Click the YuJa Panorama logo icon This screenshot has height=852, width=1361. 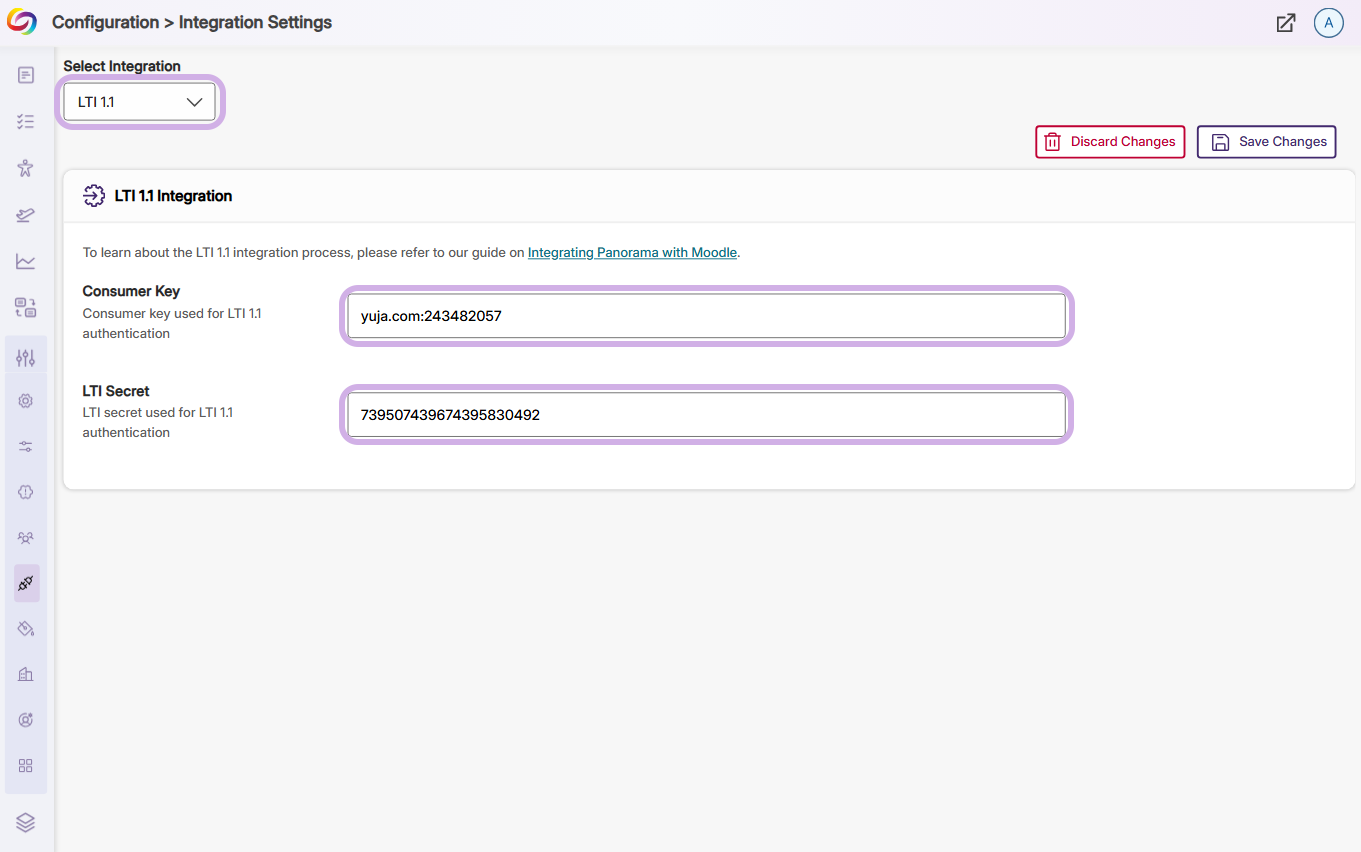(x=22, y=21)
